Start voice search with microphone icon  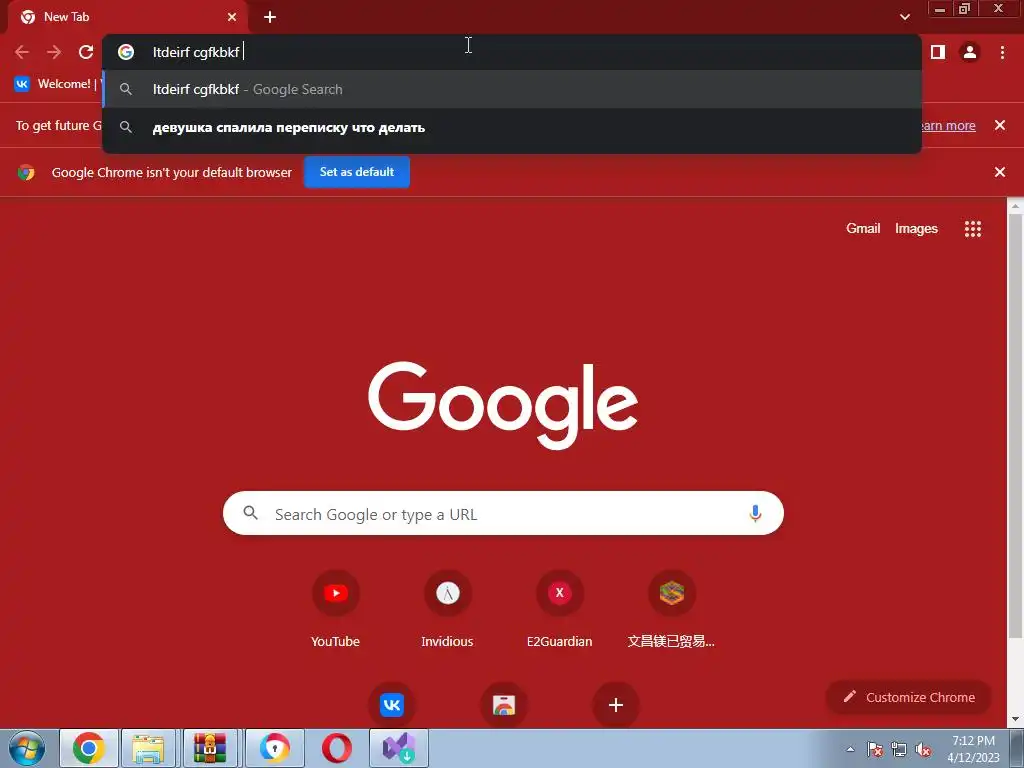[x=755, y=514]
